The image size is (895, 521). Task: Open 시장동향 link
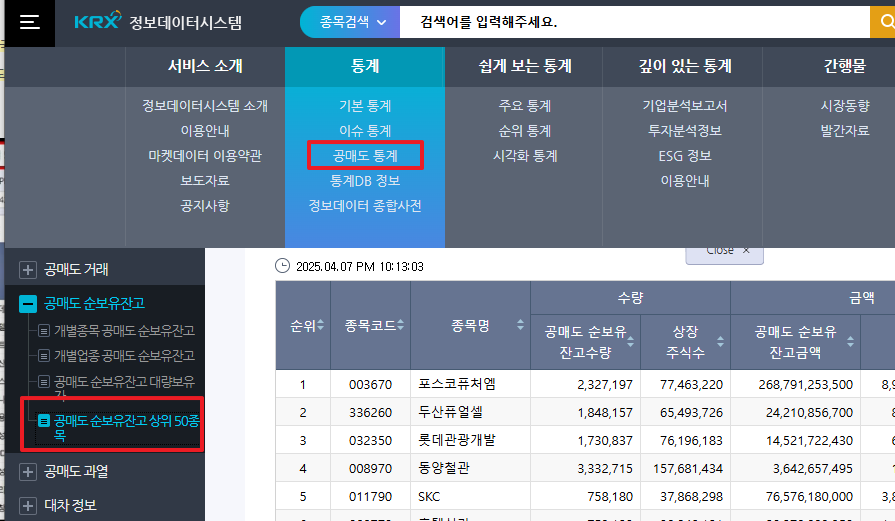coord(844,106)
